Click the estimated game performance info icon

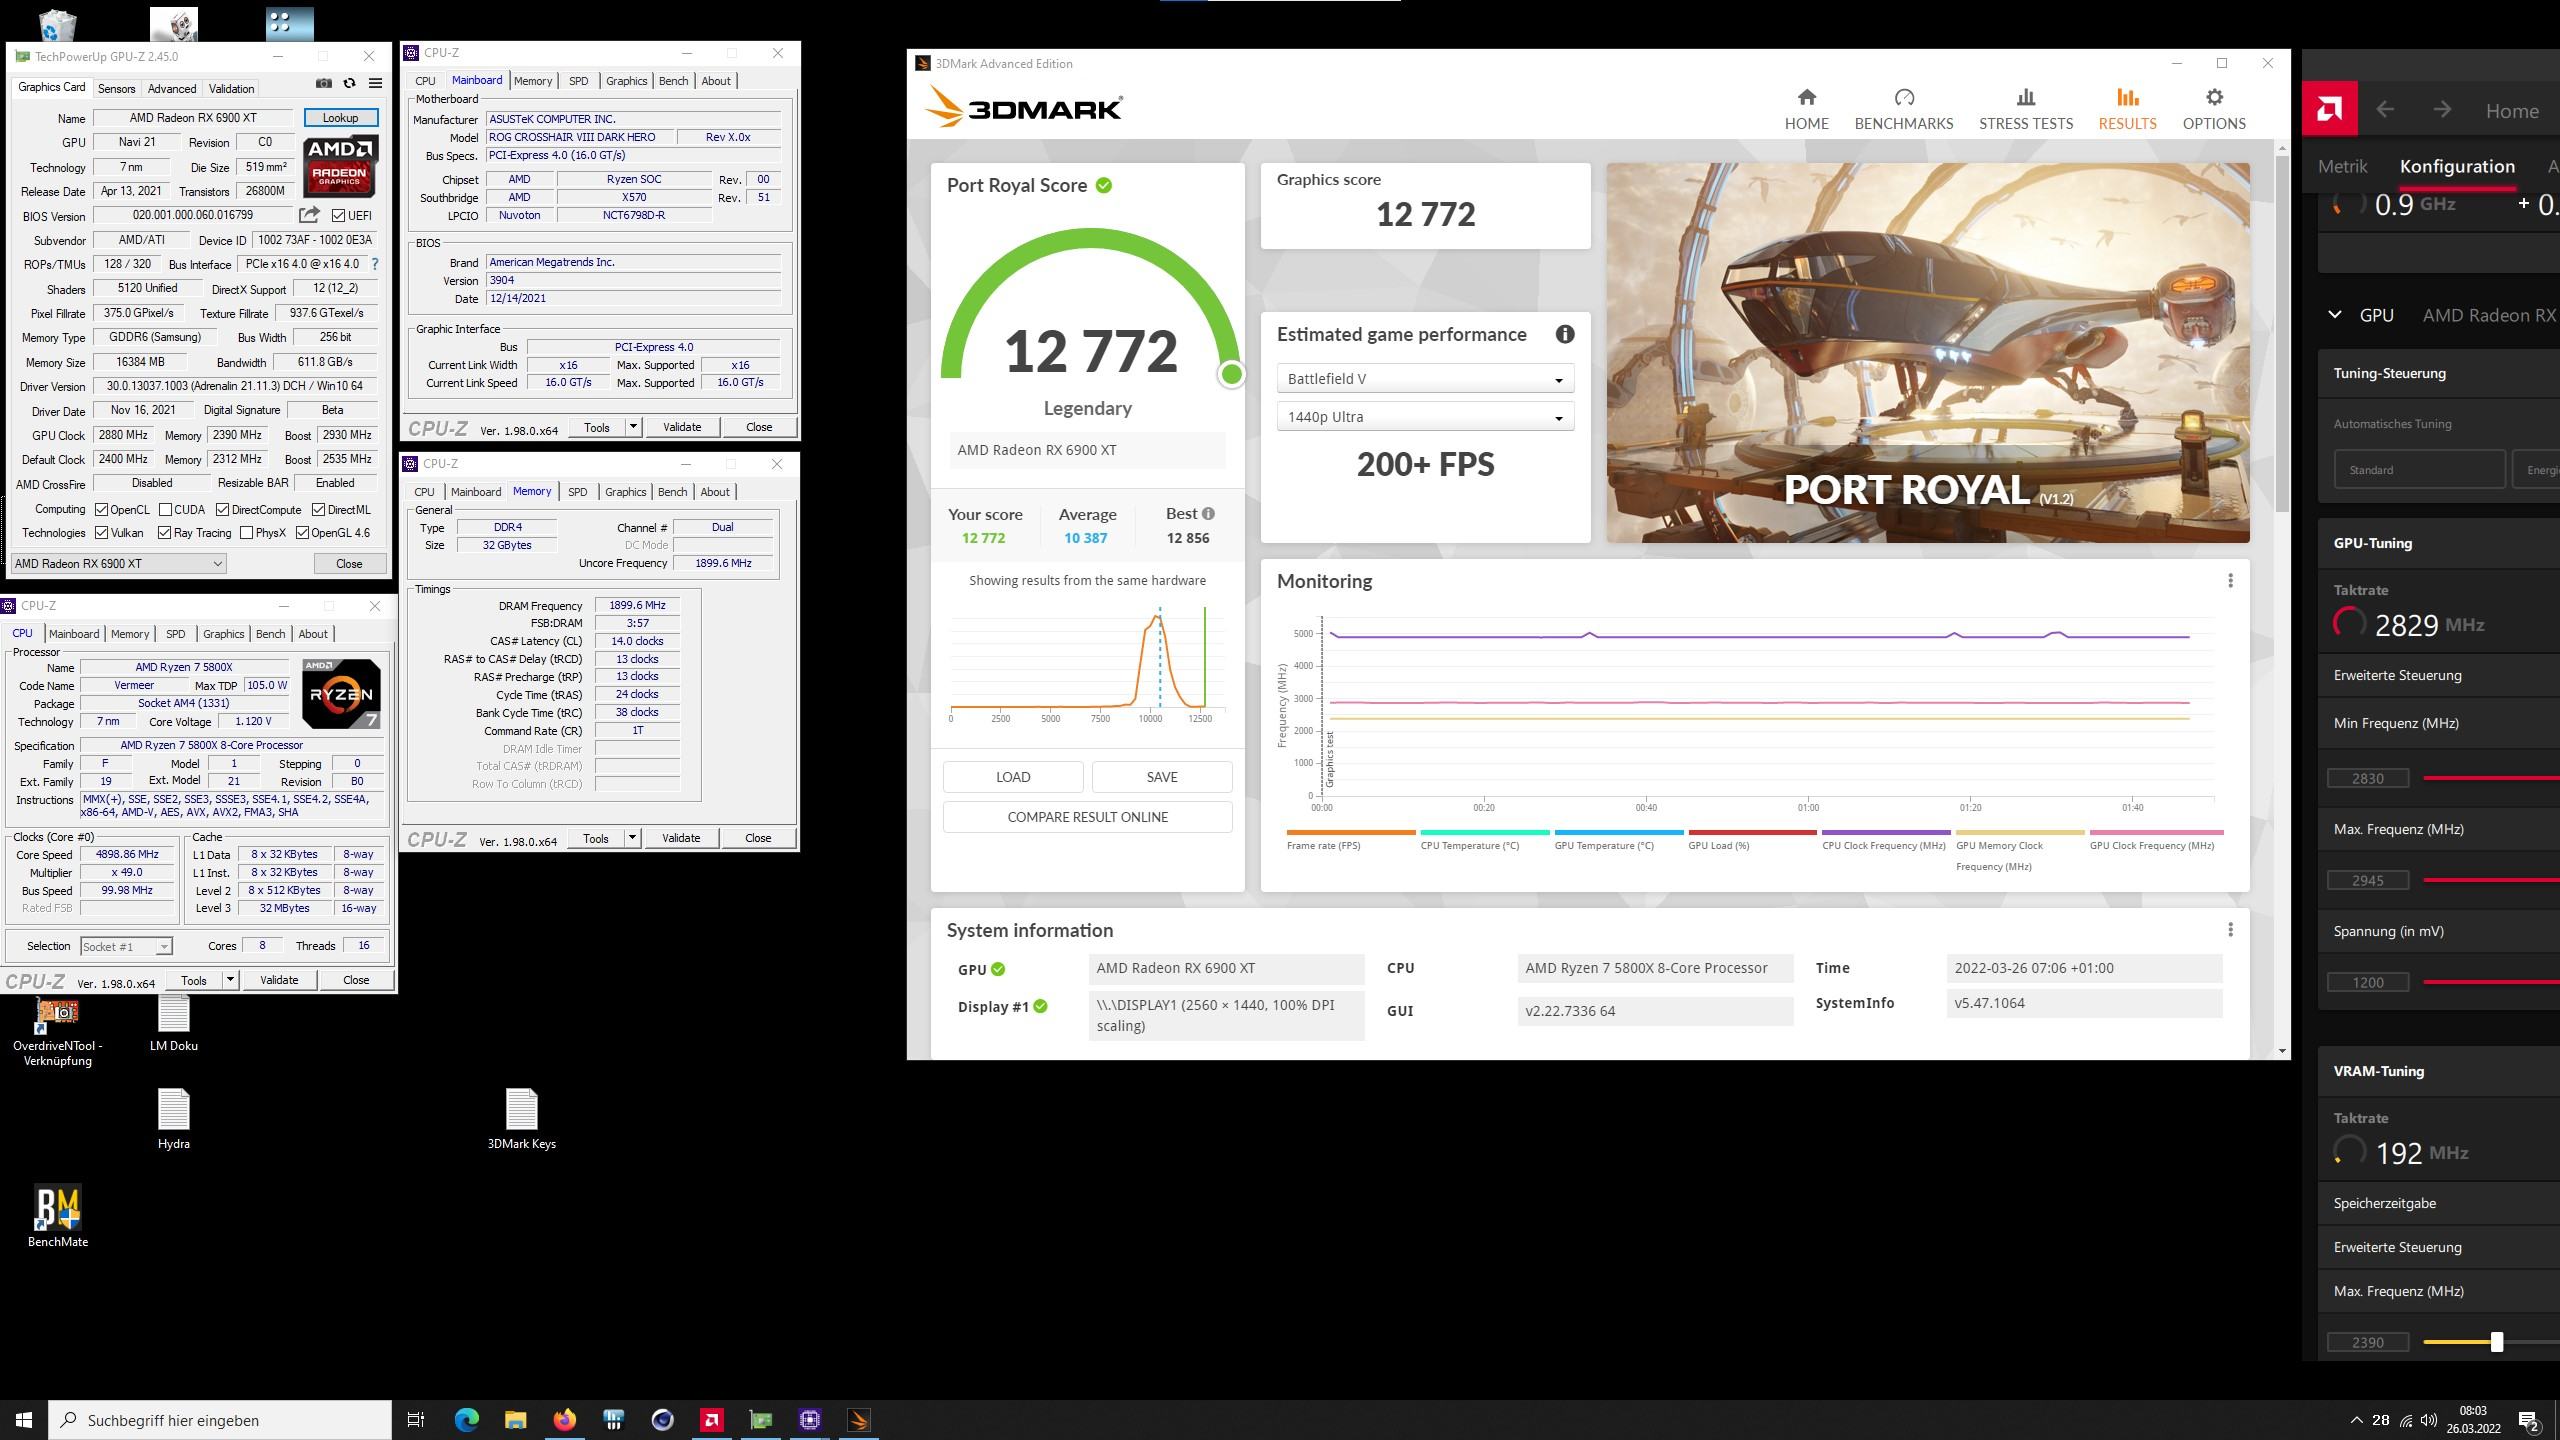click(x=1565, y=335)
